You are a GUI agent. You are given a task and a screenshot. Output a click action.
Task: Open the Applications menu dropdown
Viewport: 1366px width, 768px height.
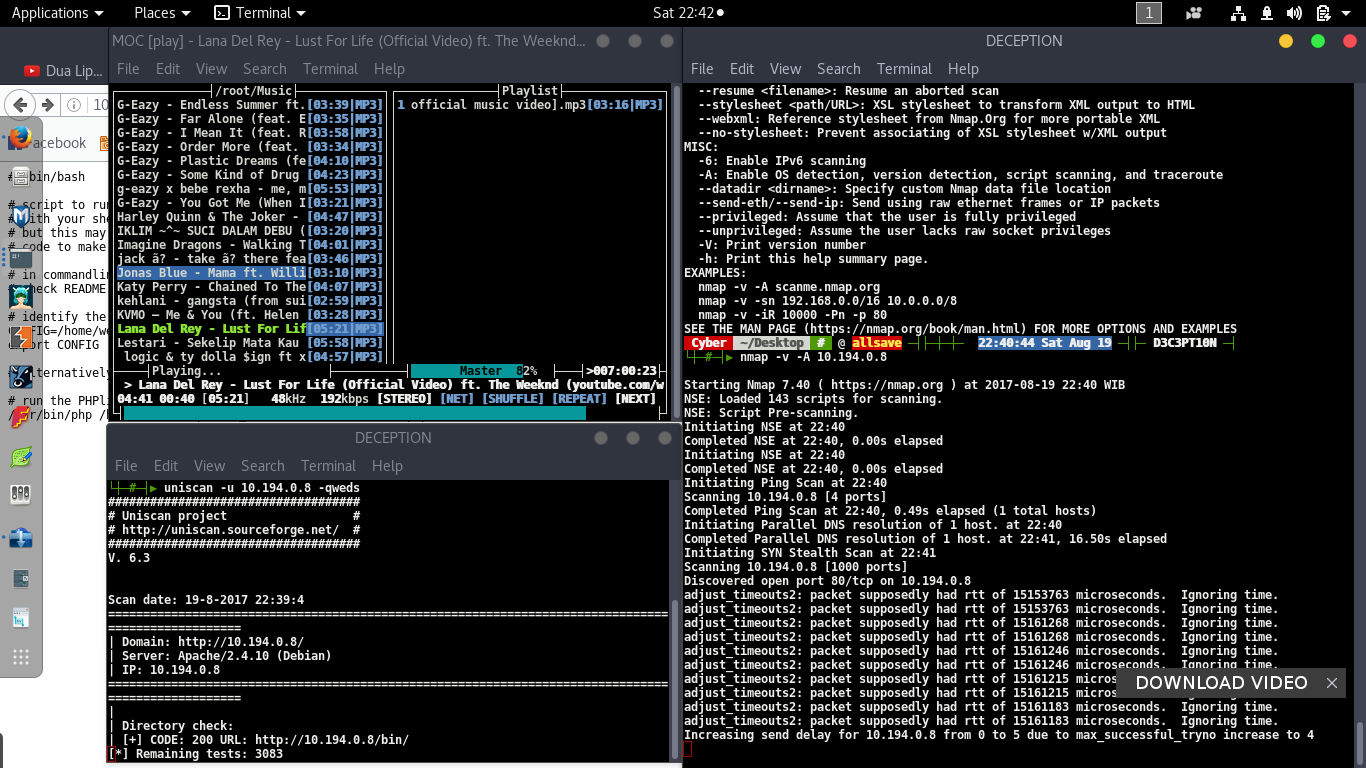(x=57, y=13)
